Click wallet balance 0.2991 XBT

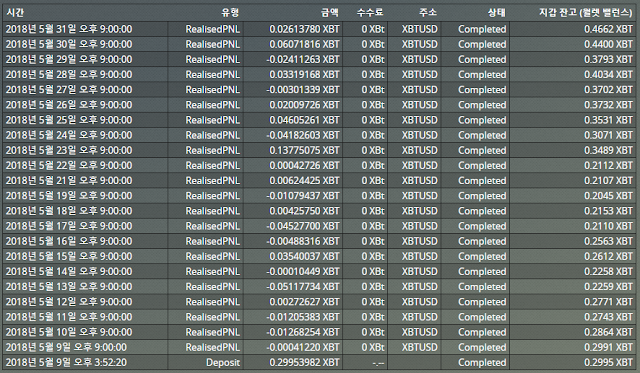609,347
